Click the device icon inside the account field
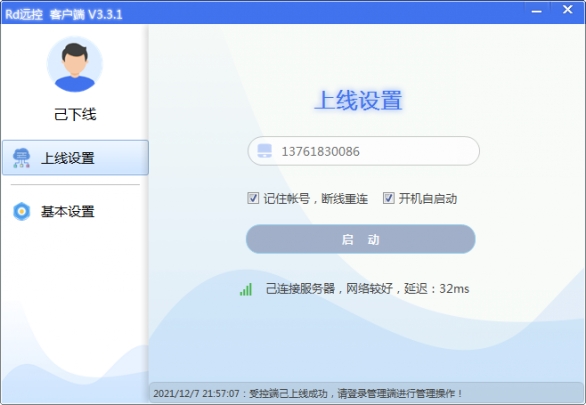Image resolution: width=586 pixels, height=405 pixels. point(265,151)
